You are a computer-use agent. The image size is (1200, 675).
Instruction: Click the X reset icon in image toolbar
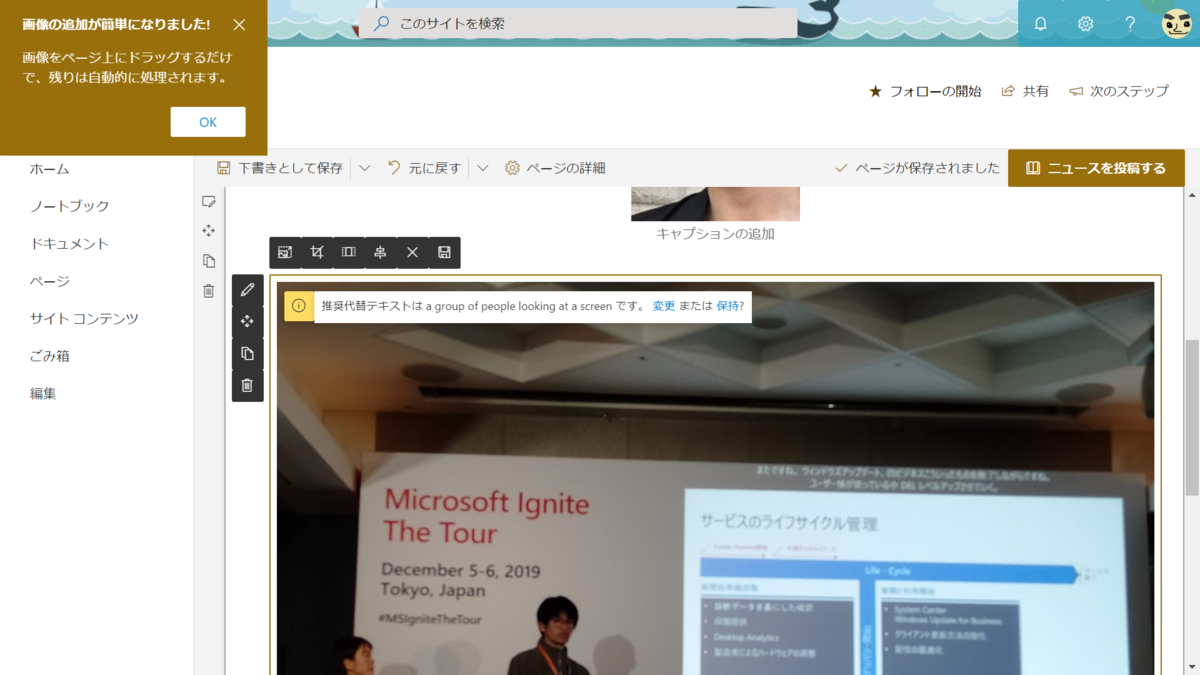(412, 253)
